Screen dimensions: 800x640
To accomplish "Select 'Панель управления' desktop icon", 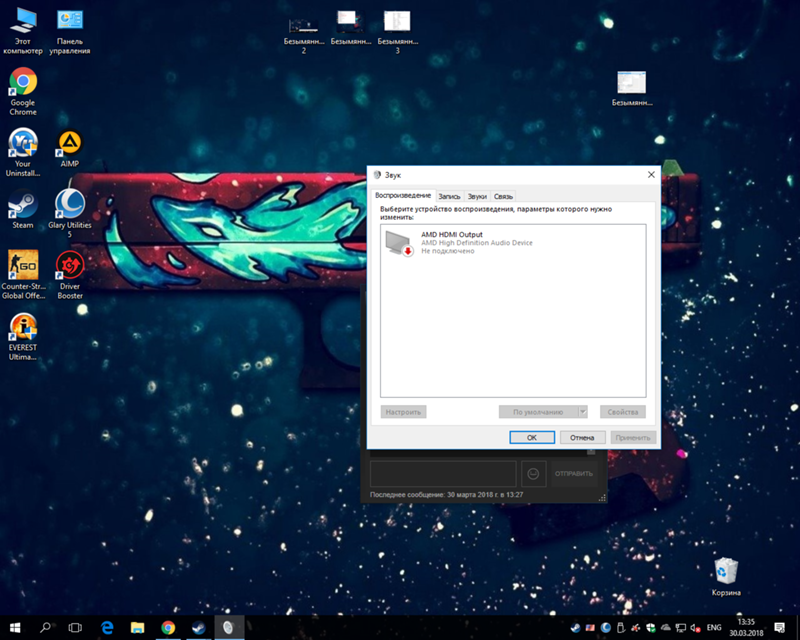I will (x=70, y=32).
